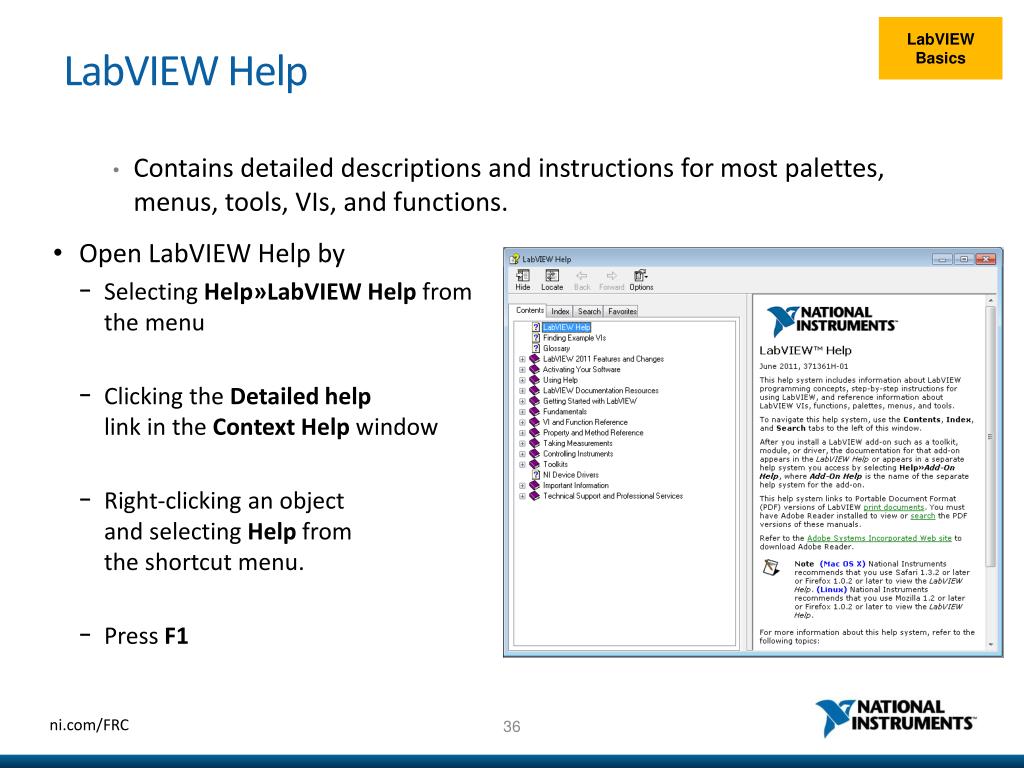This screenshot has width=1024, height=768.
Task: Click the LabVIEW Basics yellow badge
Action: pos(940,48)
